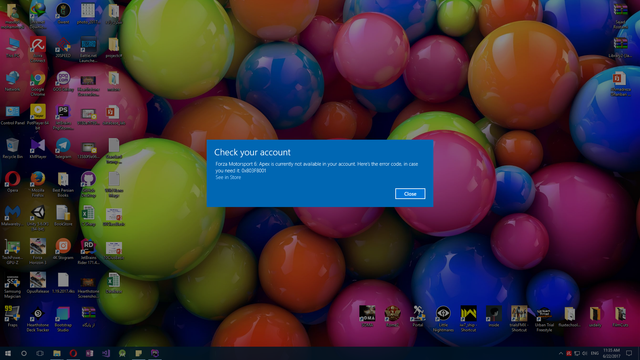The width and height of the screenshot is (640, 360).
Task: Open OneNote from the taskbar
Action: click(89, 353)
